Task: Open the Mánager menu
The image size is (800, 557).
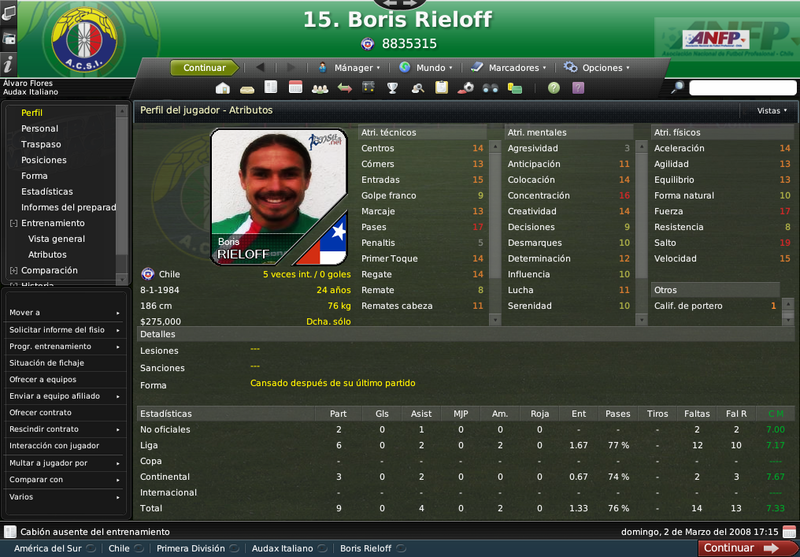Action: pyautogui.click(x=349, y=68)
